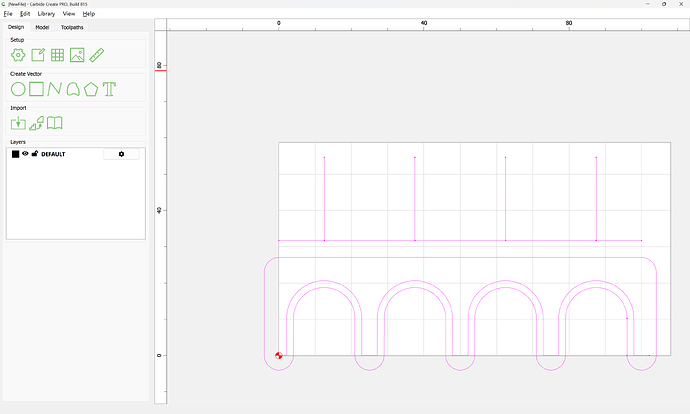Open the design library book icon
Screen dimensions: 690x414
pos(55,123)
